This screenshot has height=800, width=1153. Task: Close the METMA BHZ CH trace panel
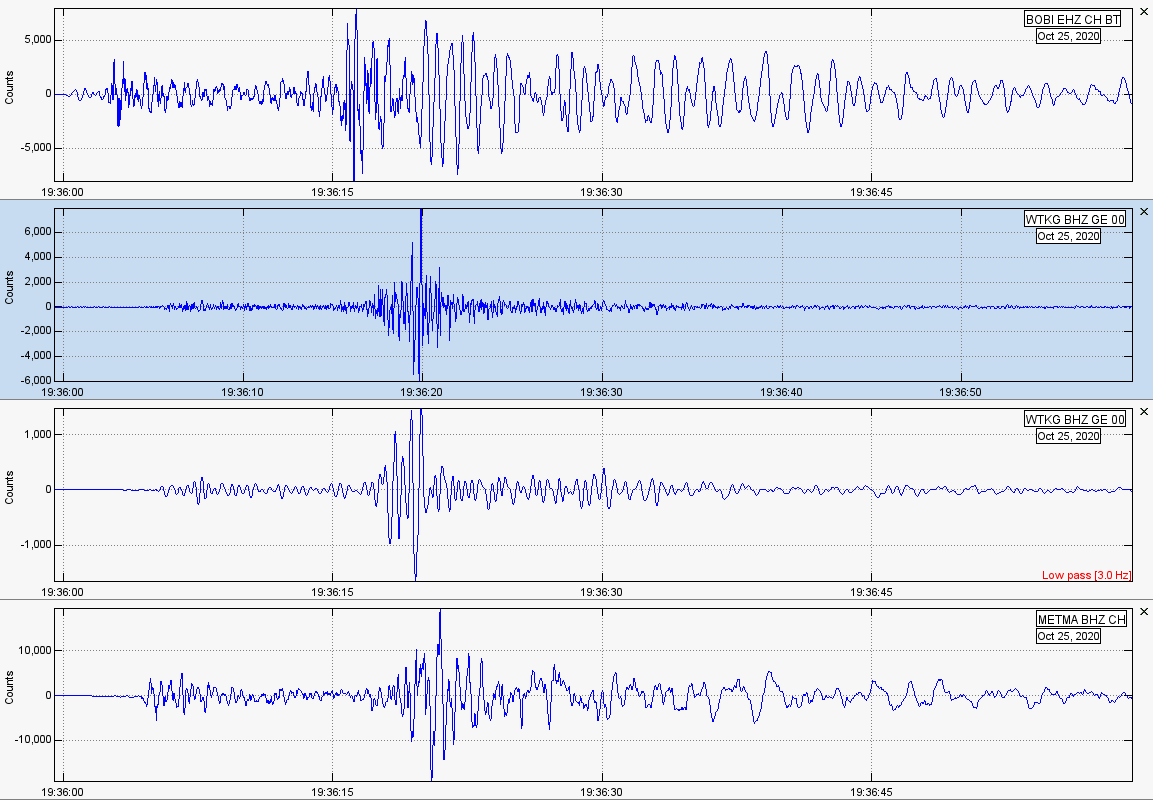point(1144,611)
